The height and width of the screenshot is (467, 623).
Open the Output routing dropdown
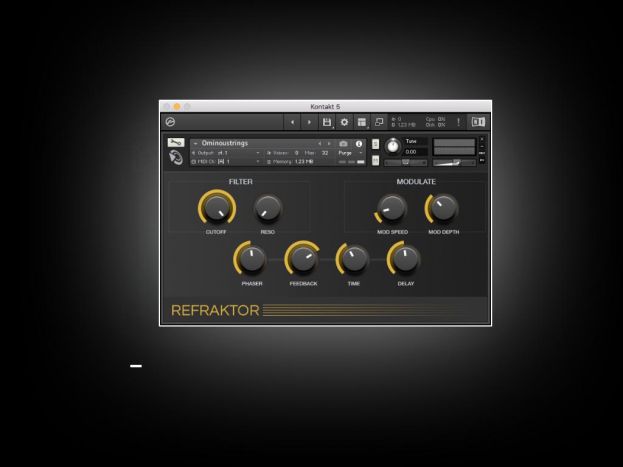[226, 153]
